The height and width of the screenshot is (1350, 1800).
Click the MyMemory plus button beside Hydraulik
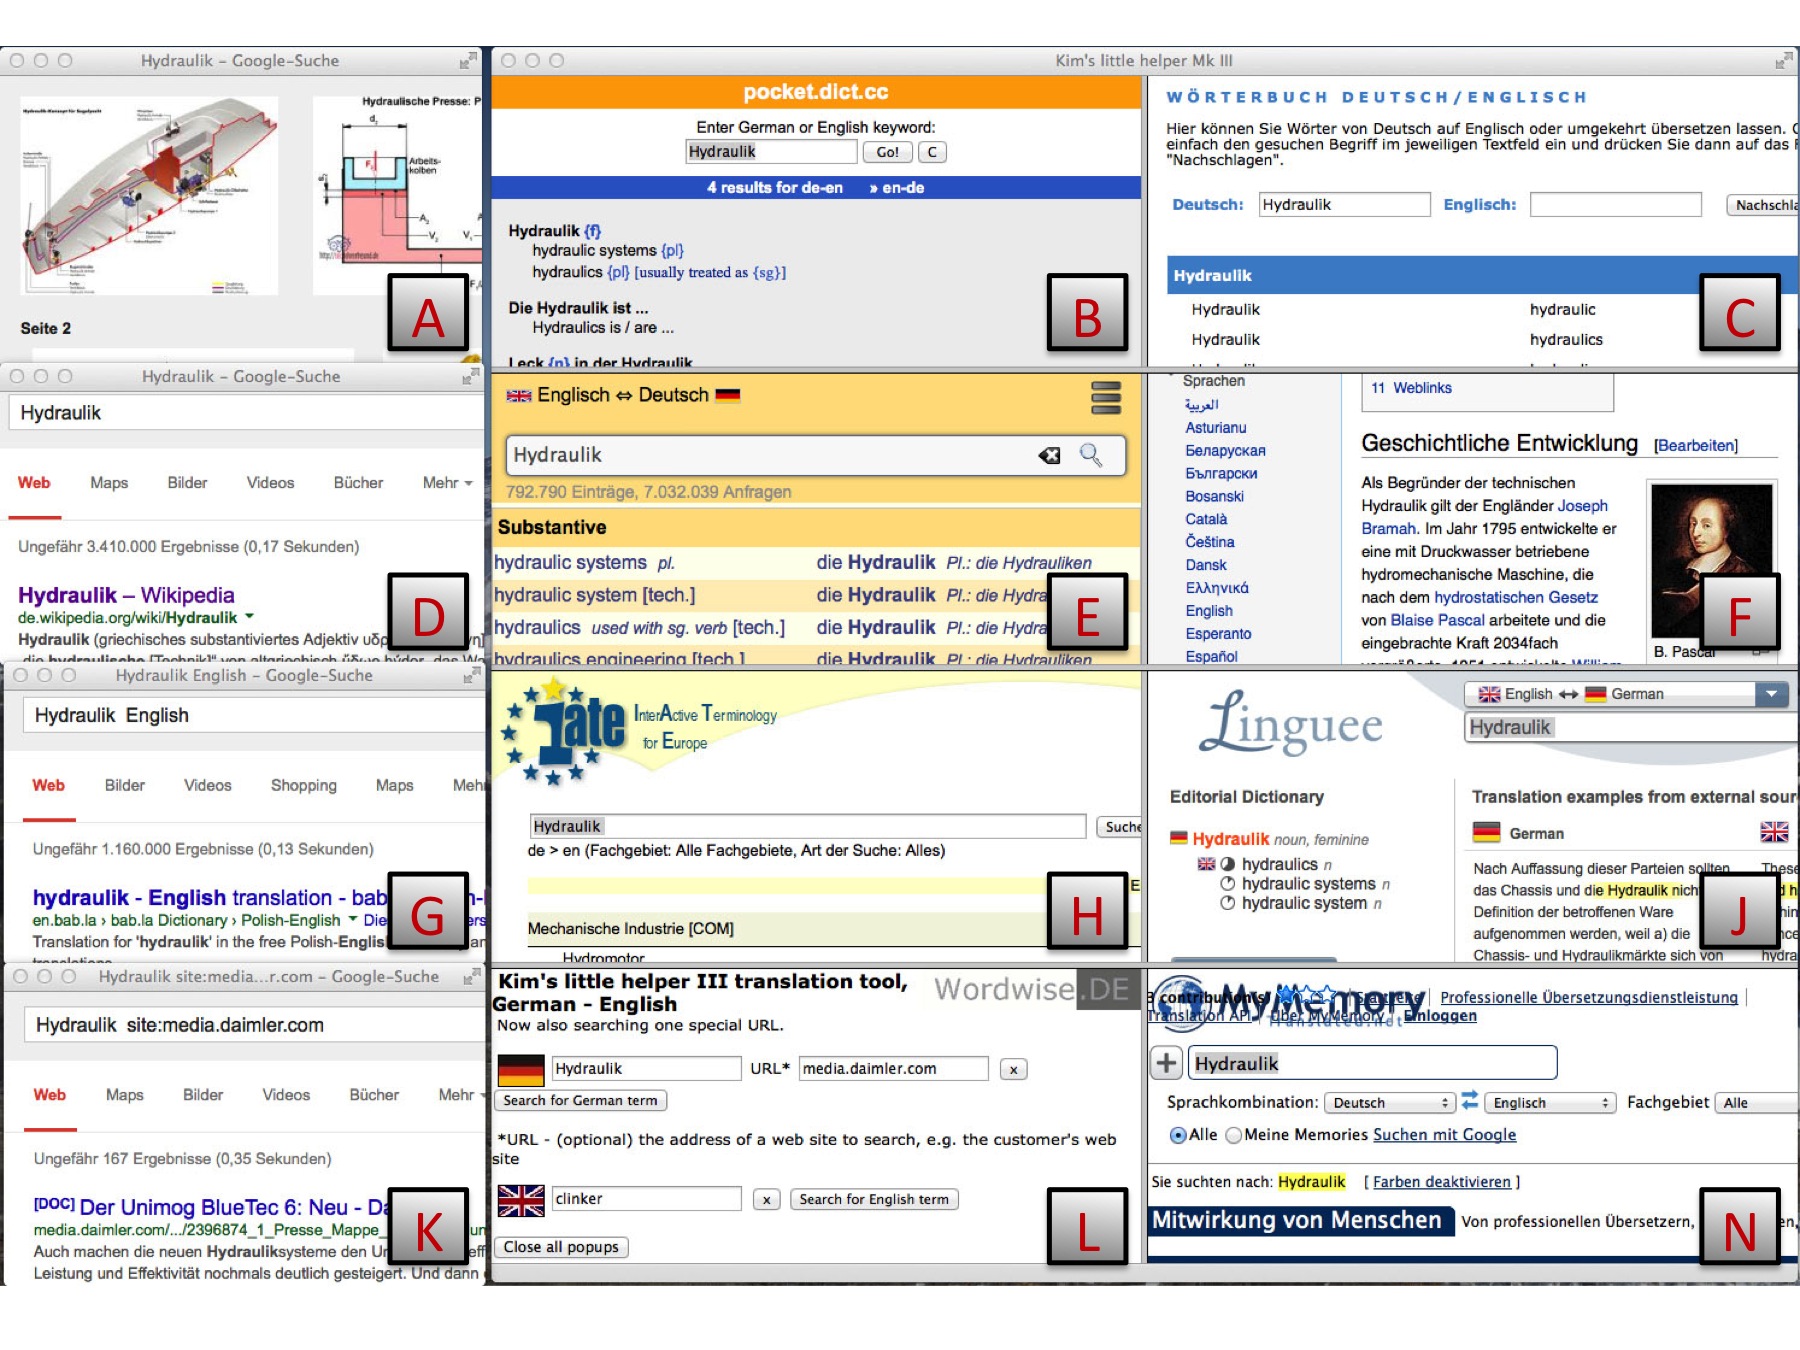tap(1166, 1062)
